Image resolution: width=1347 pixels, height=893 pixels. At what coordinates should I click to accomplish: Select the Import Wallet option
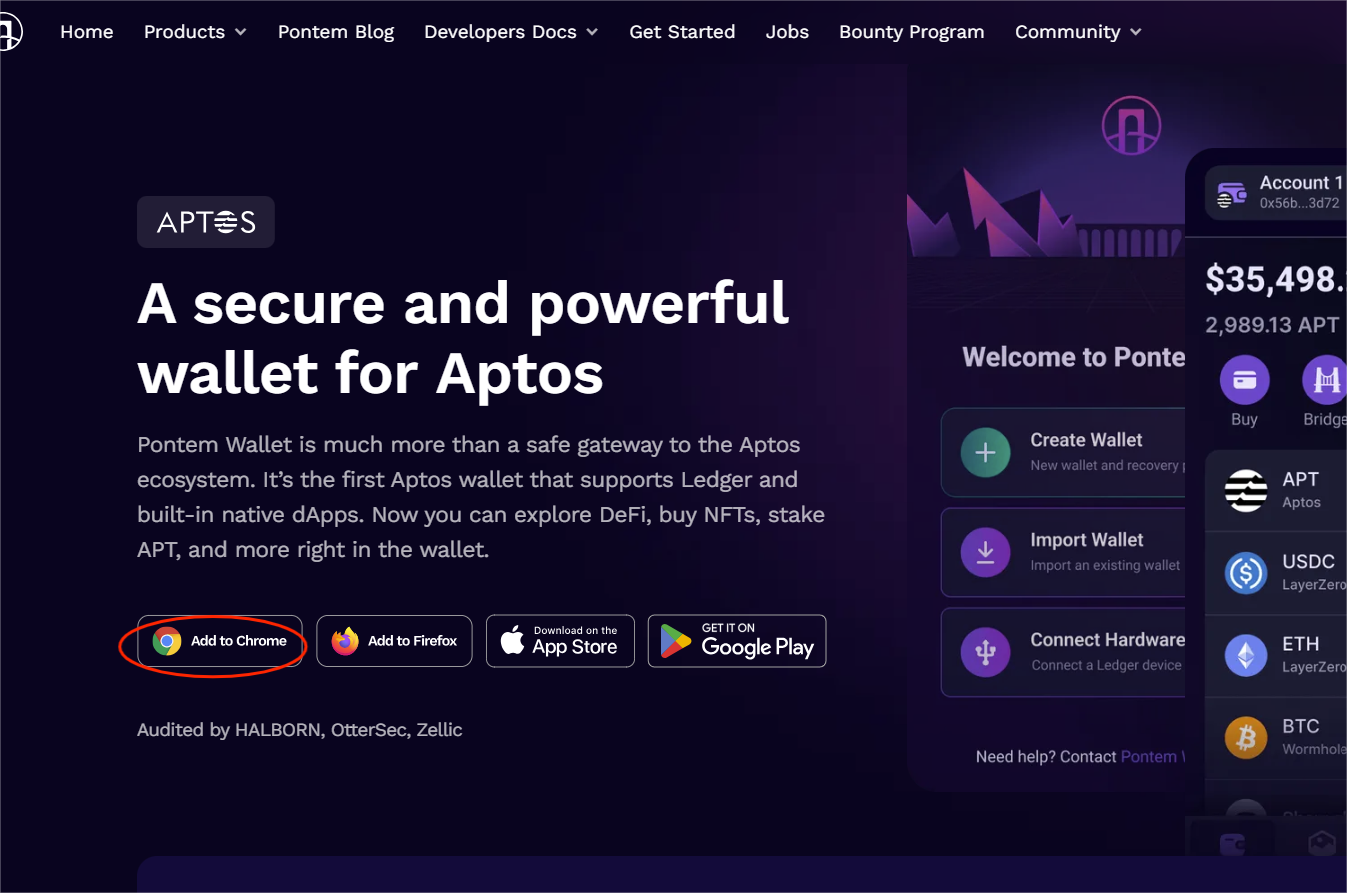click(1064, 553)
